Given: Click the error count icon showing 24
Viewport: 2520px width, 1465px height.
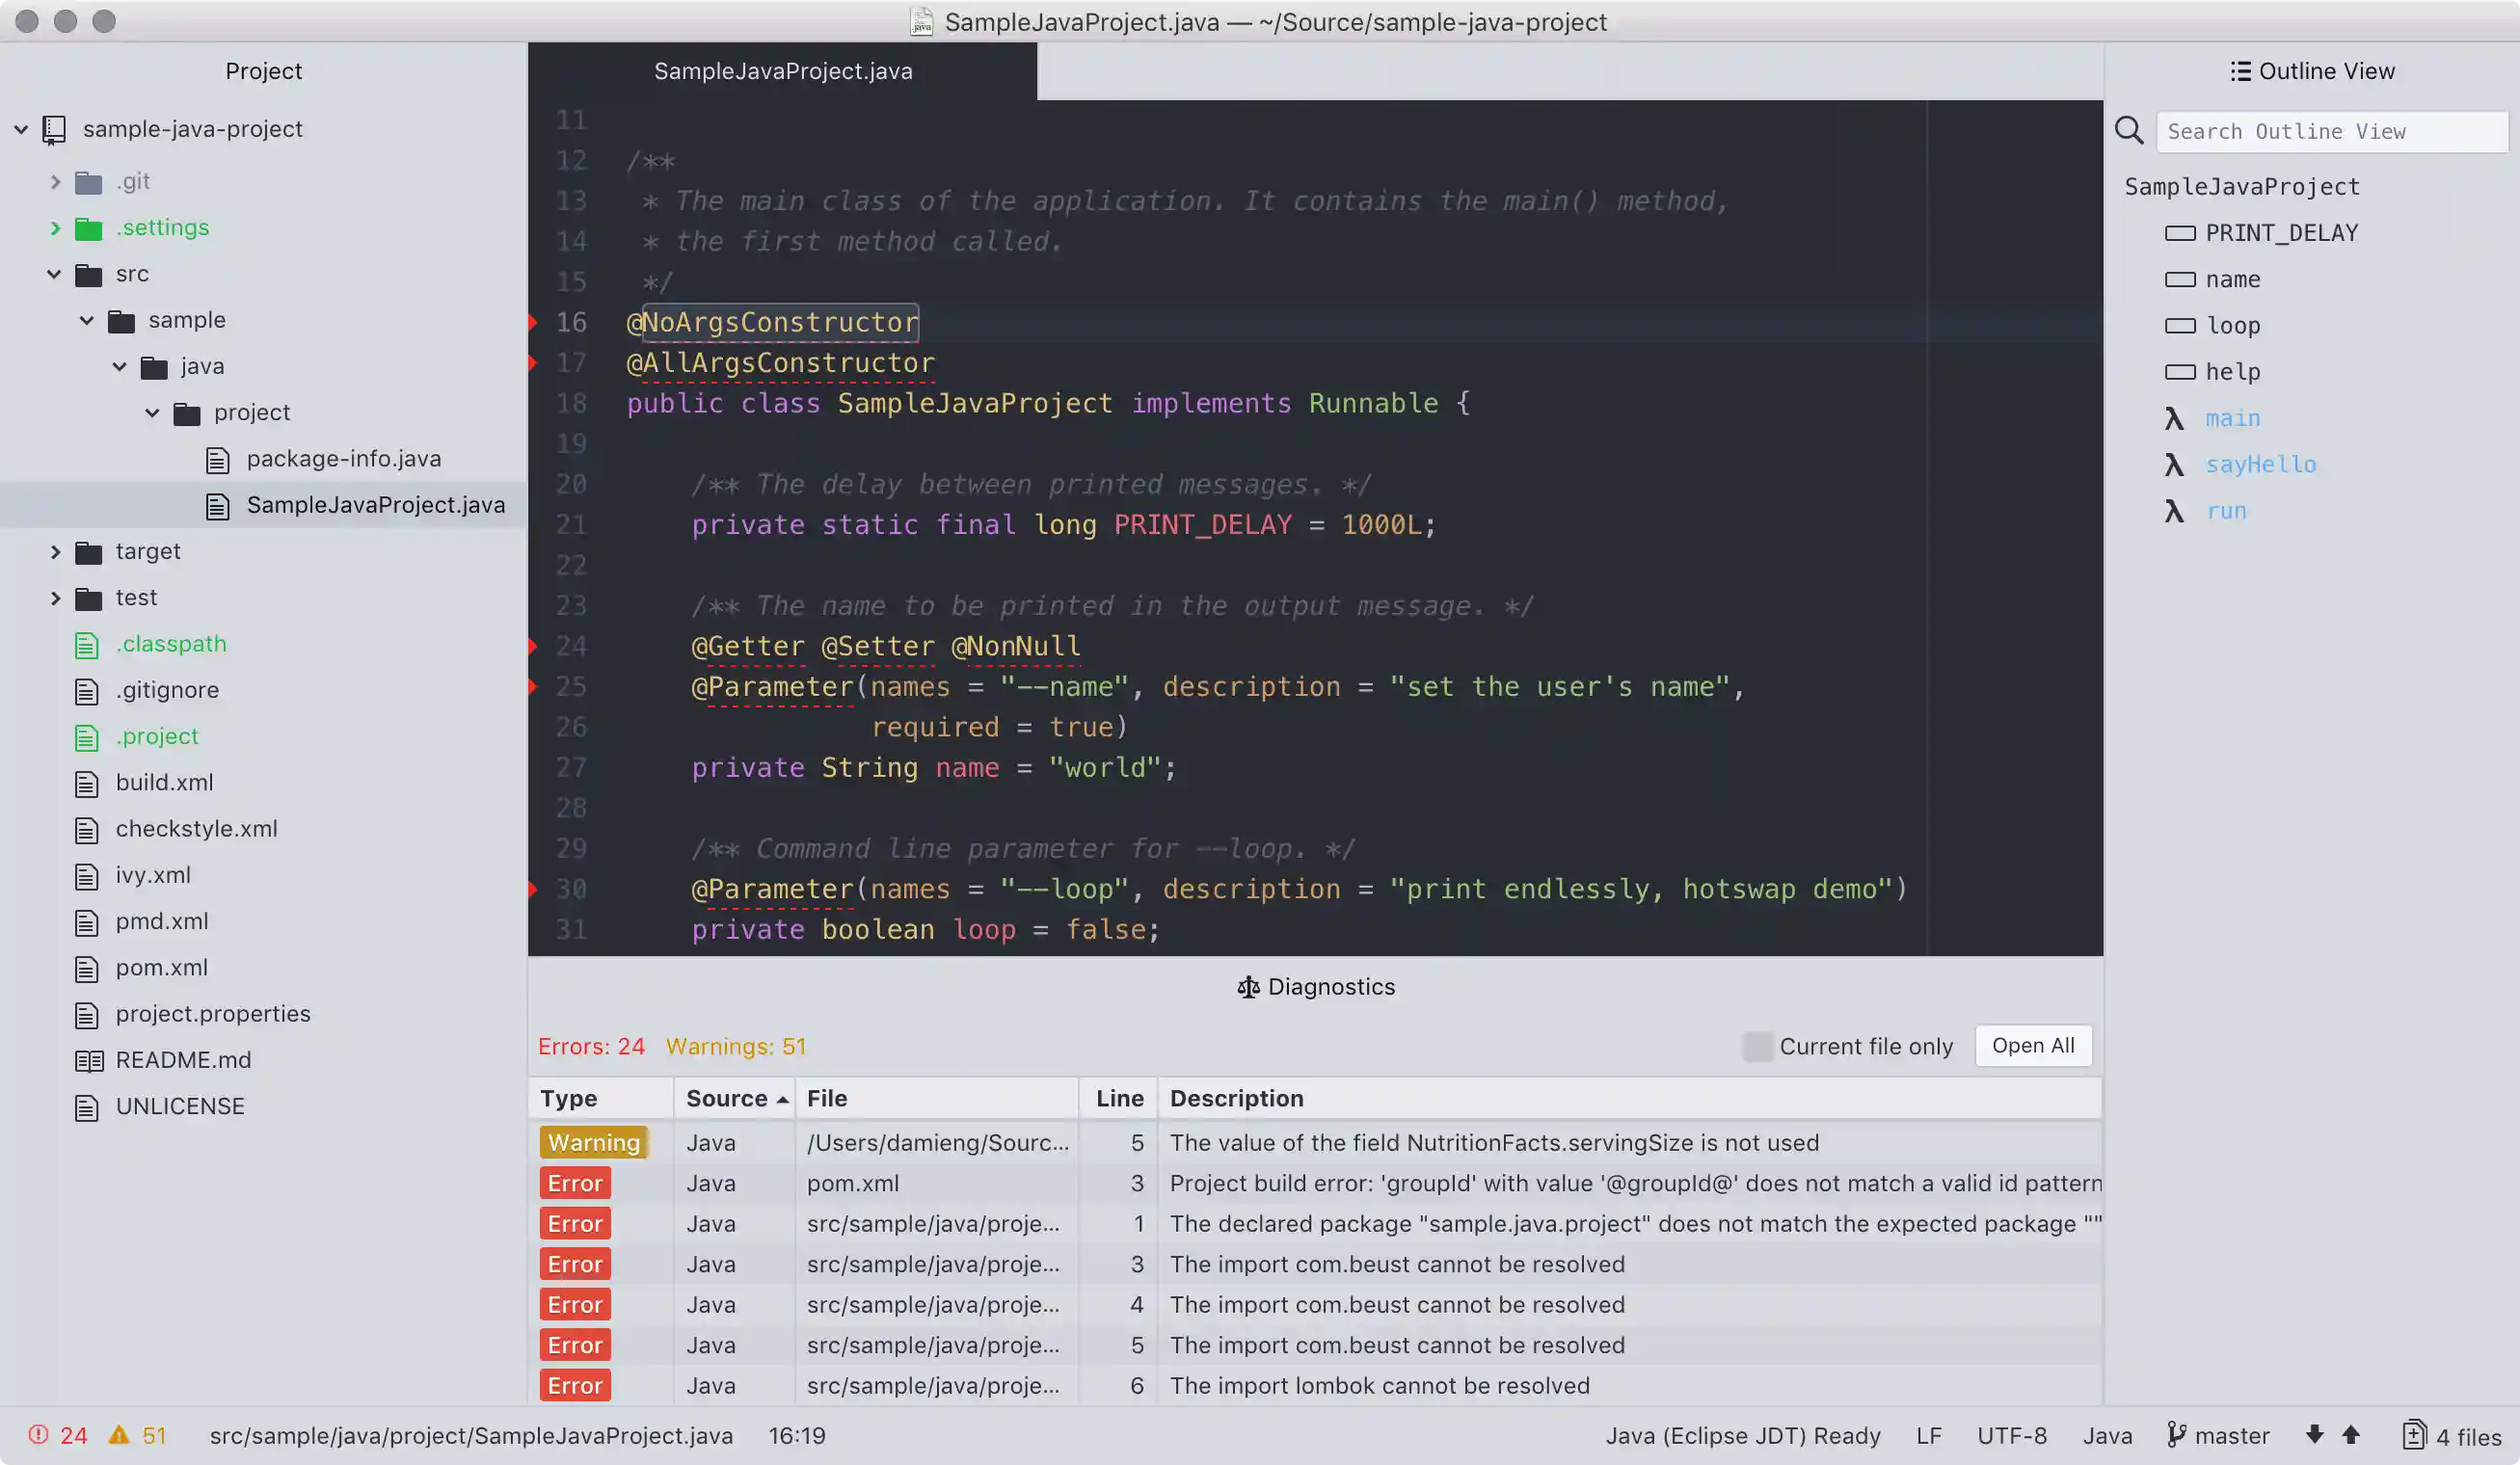Looking at the screenshot, I should [x=38, y=1434].
